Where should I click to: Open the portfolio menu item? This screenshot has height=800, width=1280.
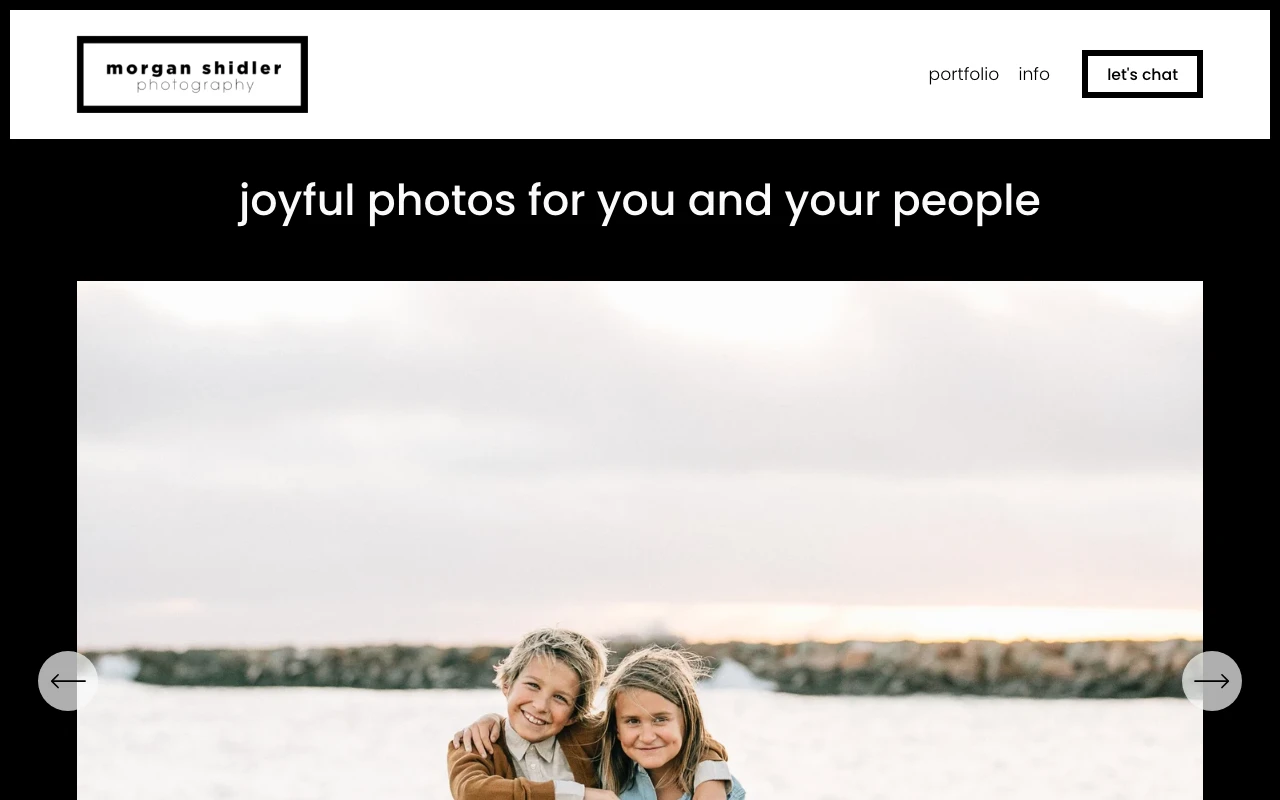pyautogui.click(x=963, y=74)
